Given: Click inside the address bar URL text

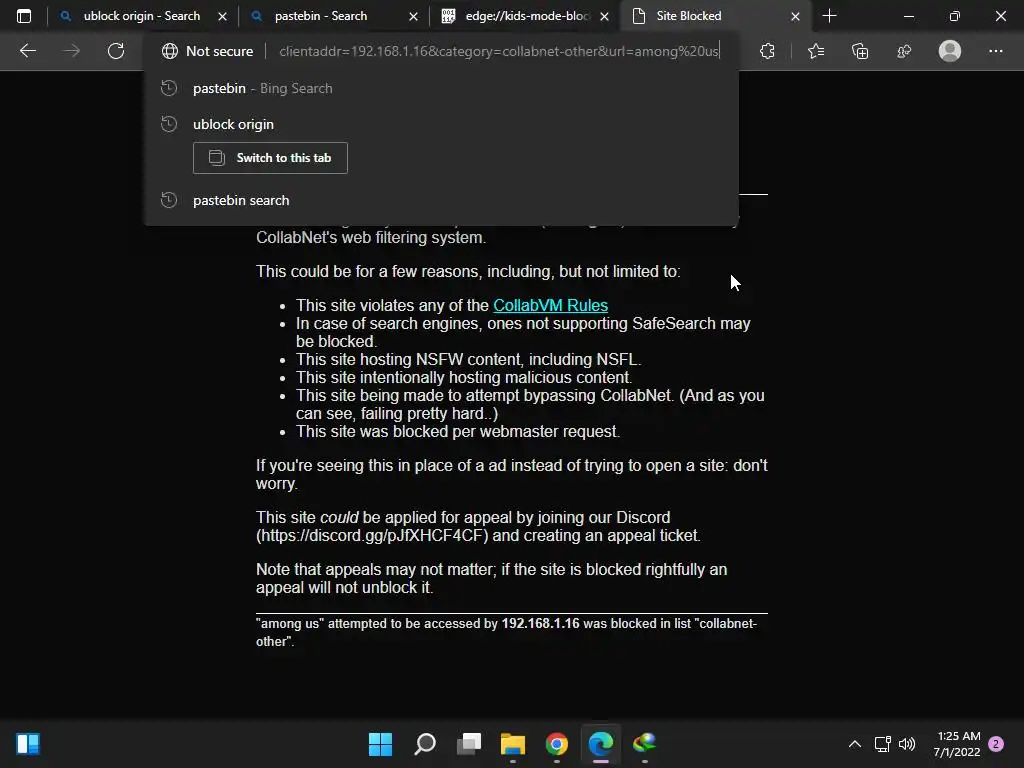Looking at the screenshot, I should click(499, 51).
